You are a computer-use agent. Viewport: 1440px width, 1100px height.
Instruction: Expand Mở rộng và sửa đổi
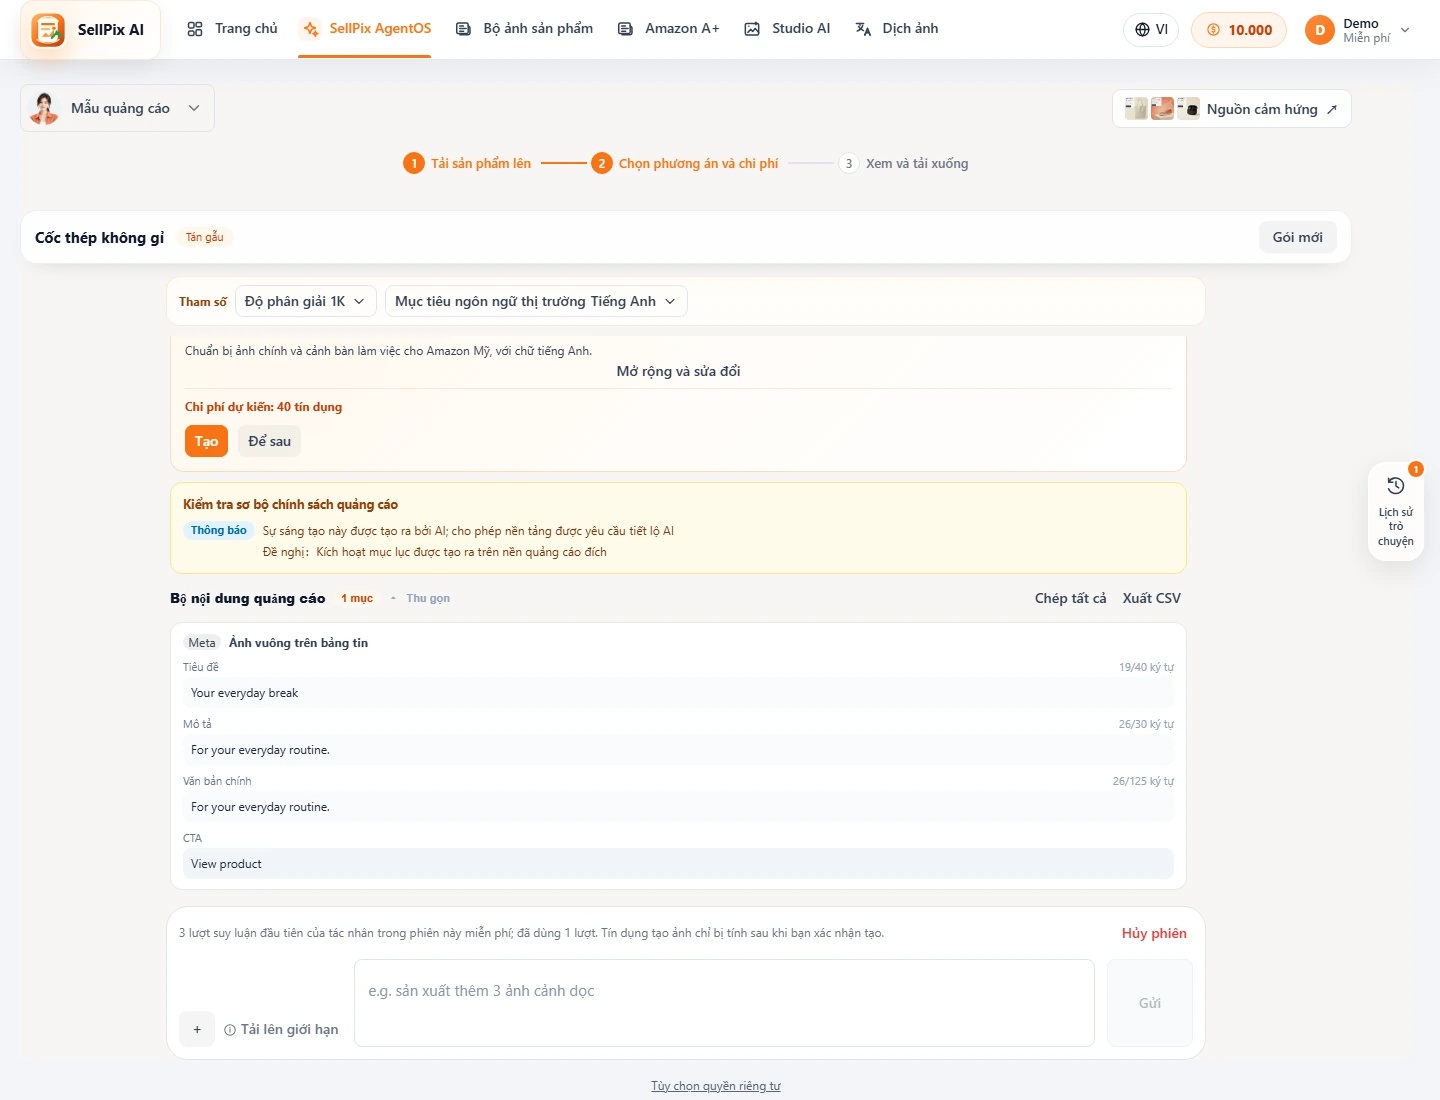(678, 371)
